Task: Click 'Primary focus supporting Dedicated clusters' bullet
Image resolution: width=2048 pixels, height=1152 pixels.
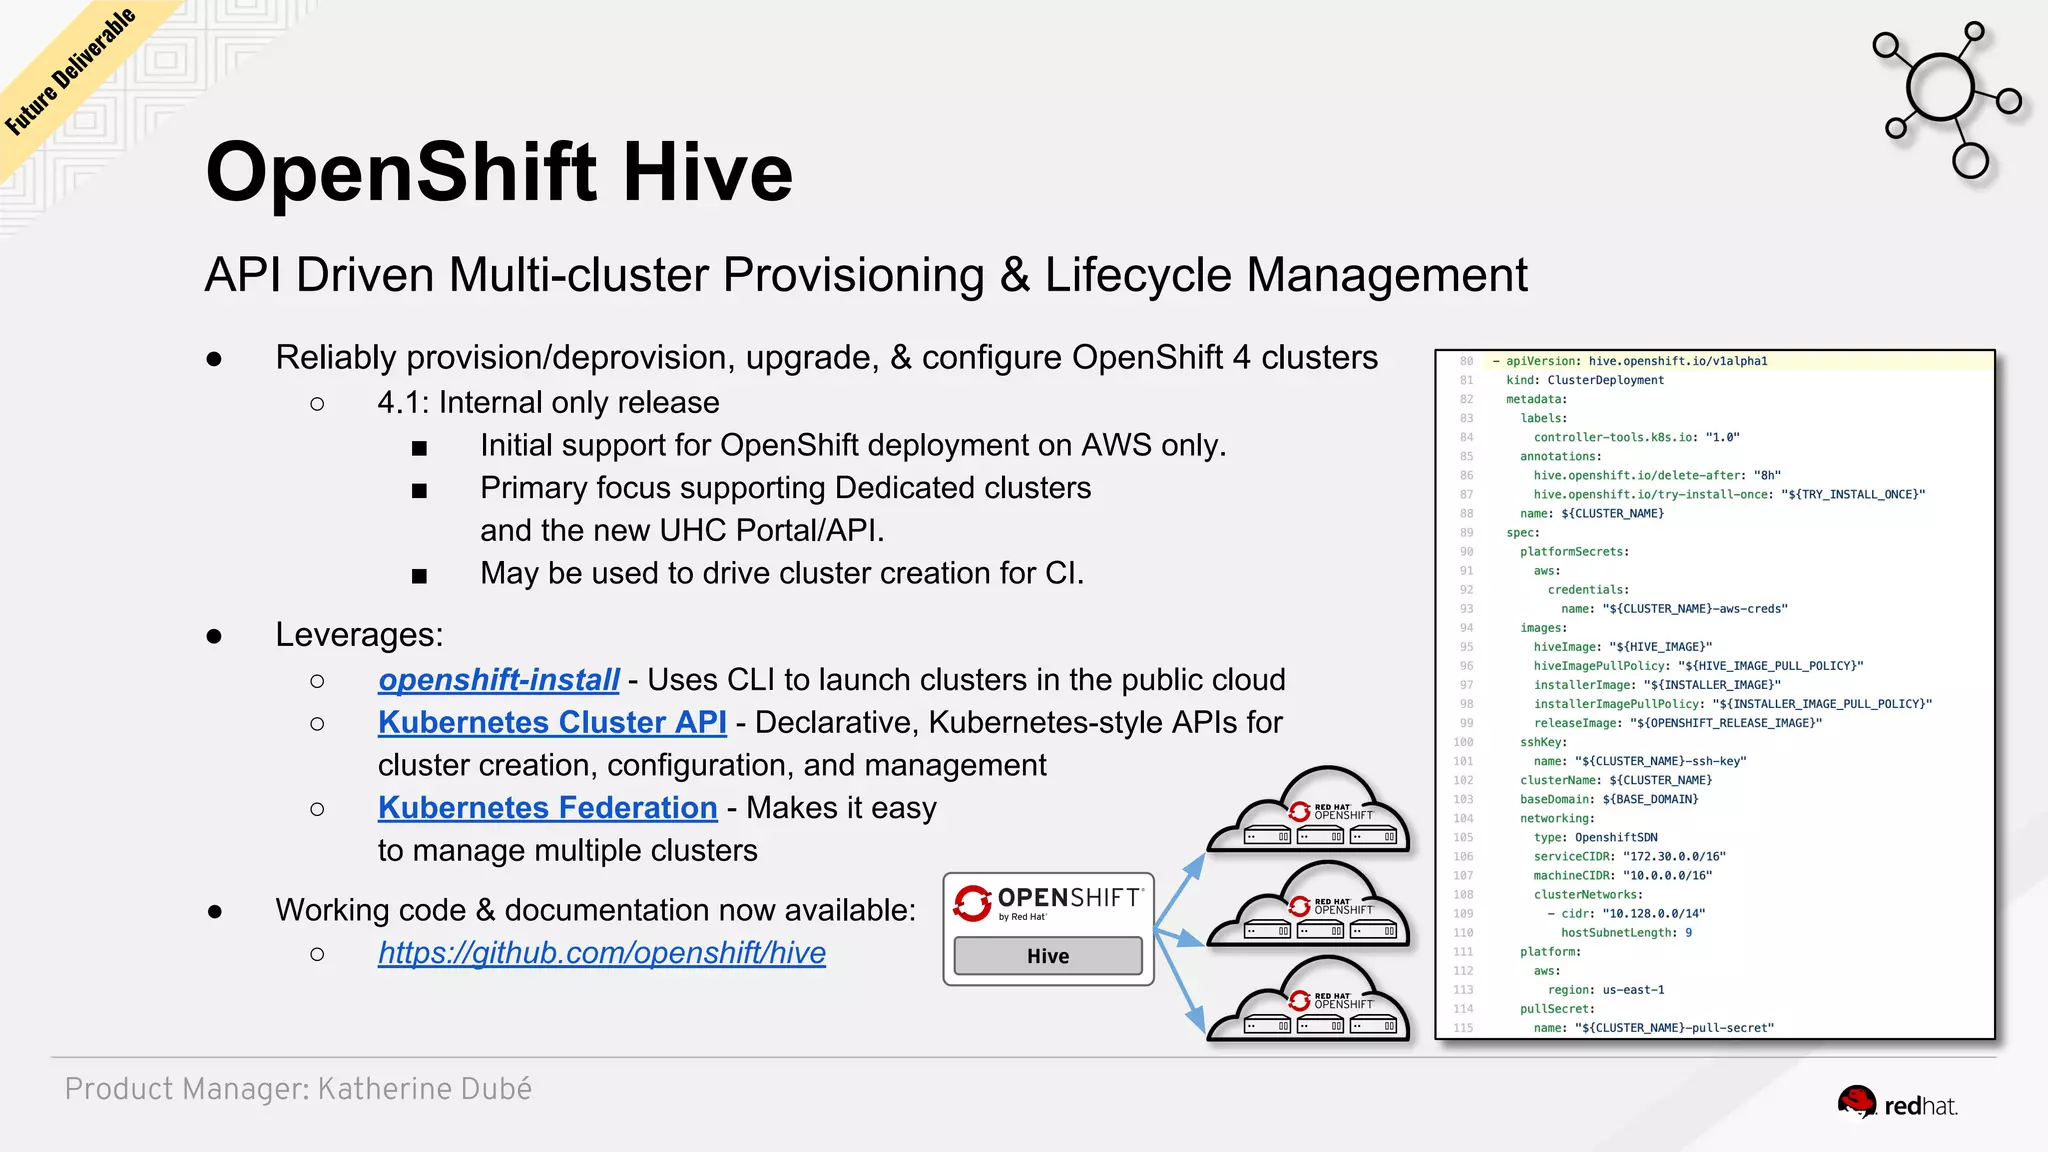Action: pos(785,488)
